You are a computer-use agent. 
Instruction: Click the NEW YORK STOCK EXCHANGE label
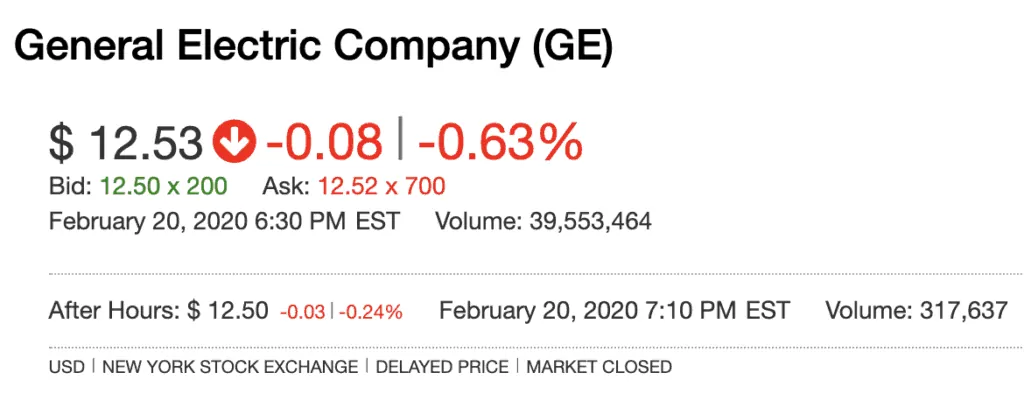tap(230, 367)
